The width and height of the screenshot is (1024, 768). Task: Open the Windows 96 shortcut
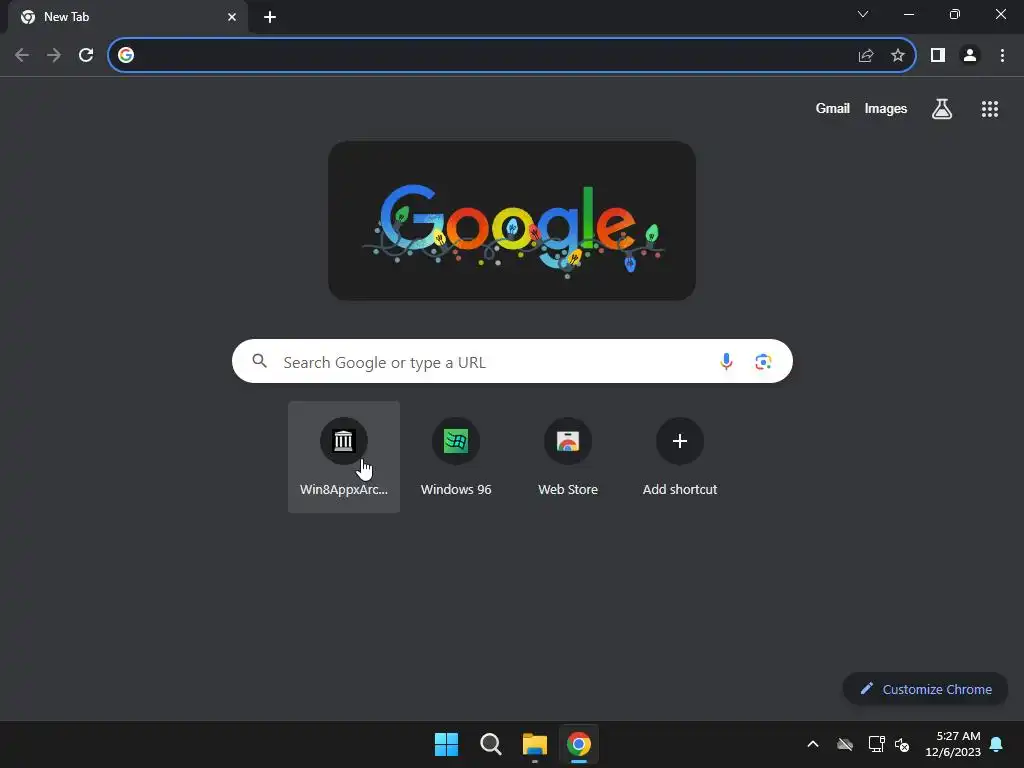pos(456,456)
